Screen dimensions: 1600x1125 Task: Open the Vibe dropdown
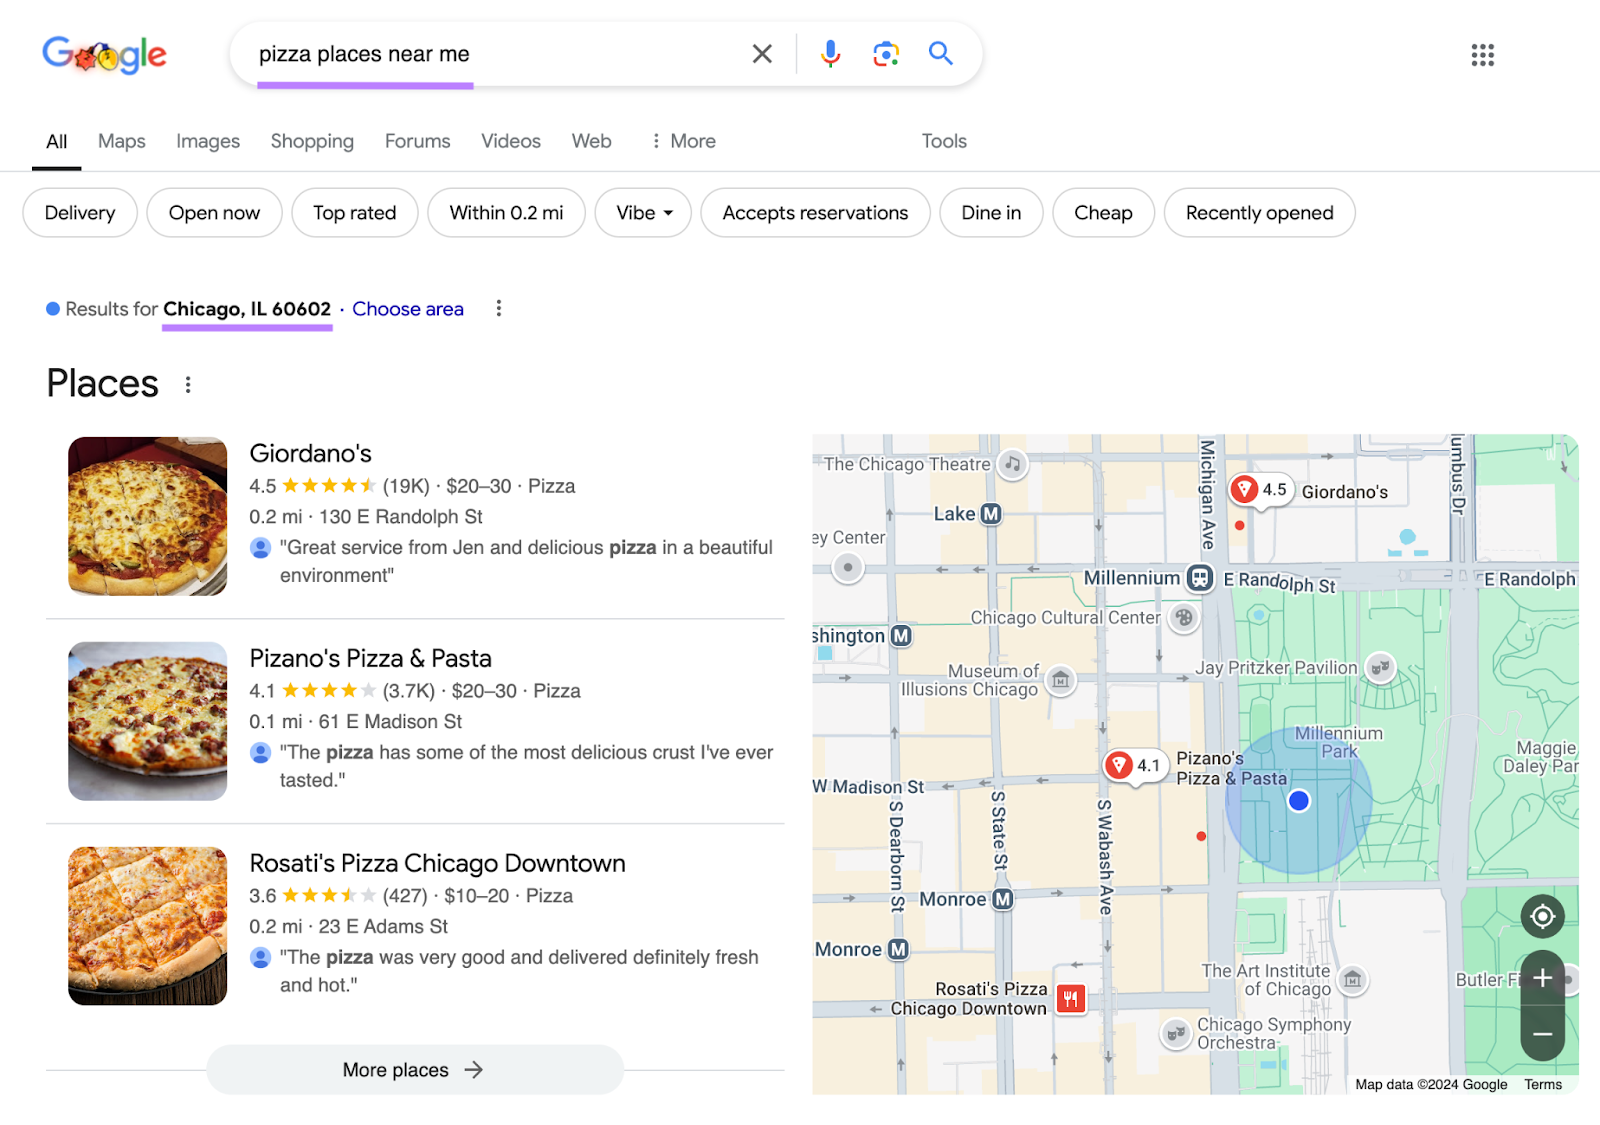click(643, 212)
